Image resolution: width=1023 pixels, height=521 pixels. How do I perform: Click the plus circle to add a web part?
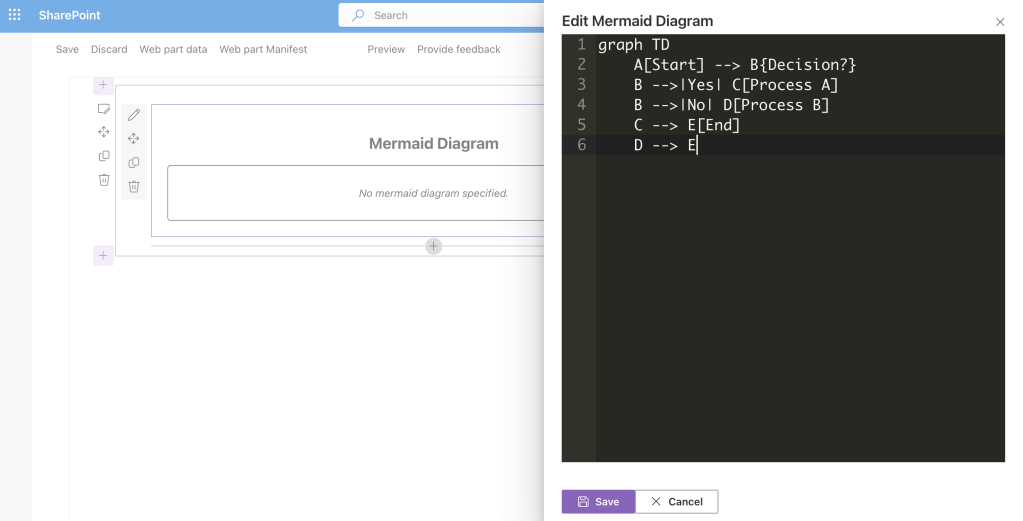coord(433,246)
